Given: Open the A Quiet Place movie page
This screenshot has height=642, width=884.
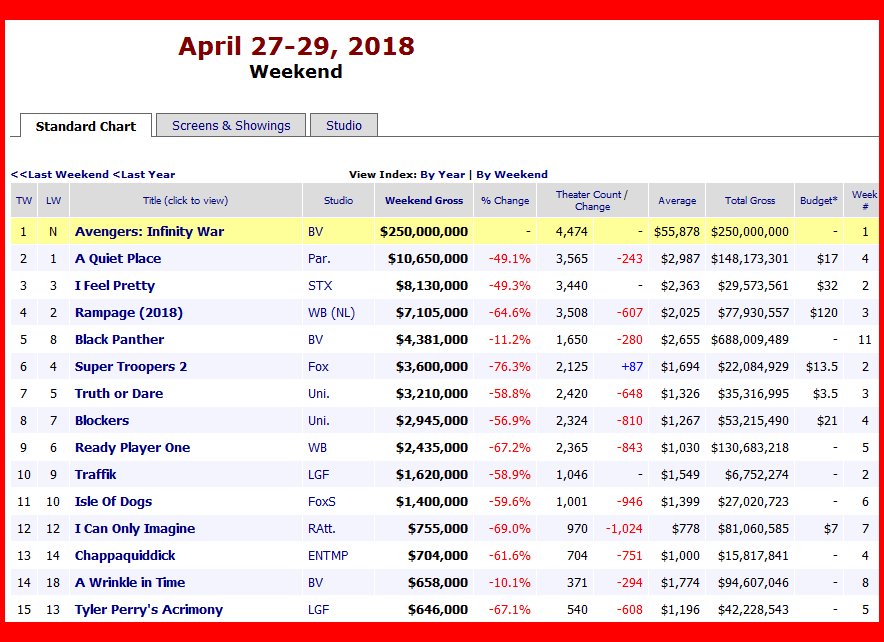Looking at the screenshot, I should click(118, 259).
